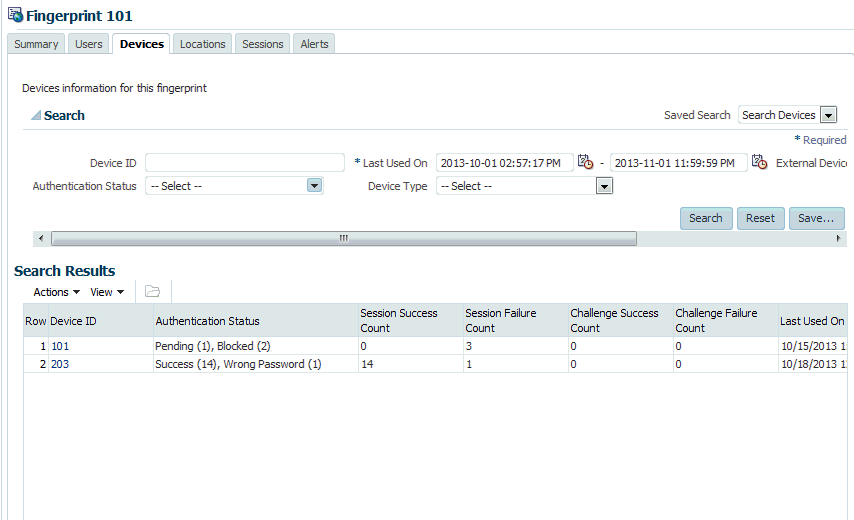The height and width of the screenshot is (520, 854).
Task: Switch to the Alerts tab
Action: (x=314, y=44)
